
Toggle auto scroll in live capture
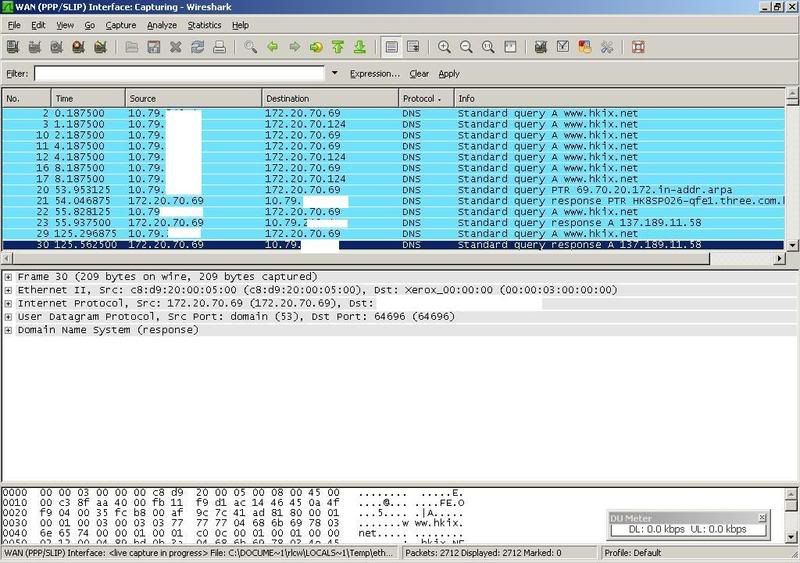click(x=413, y=47)
